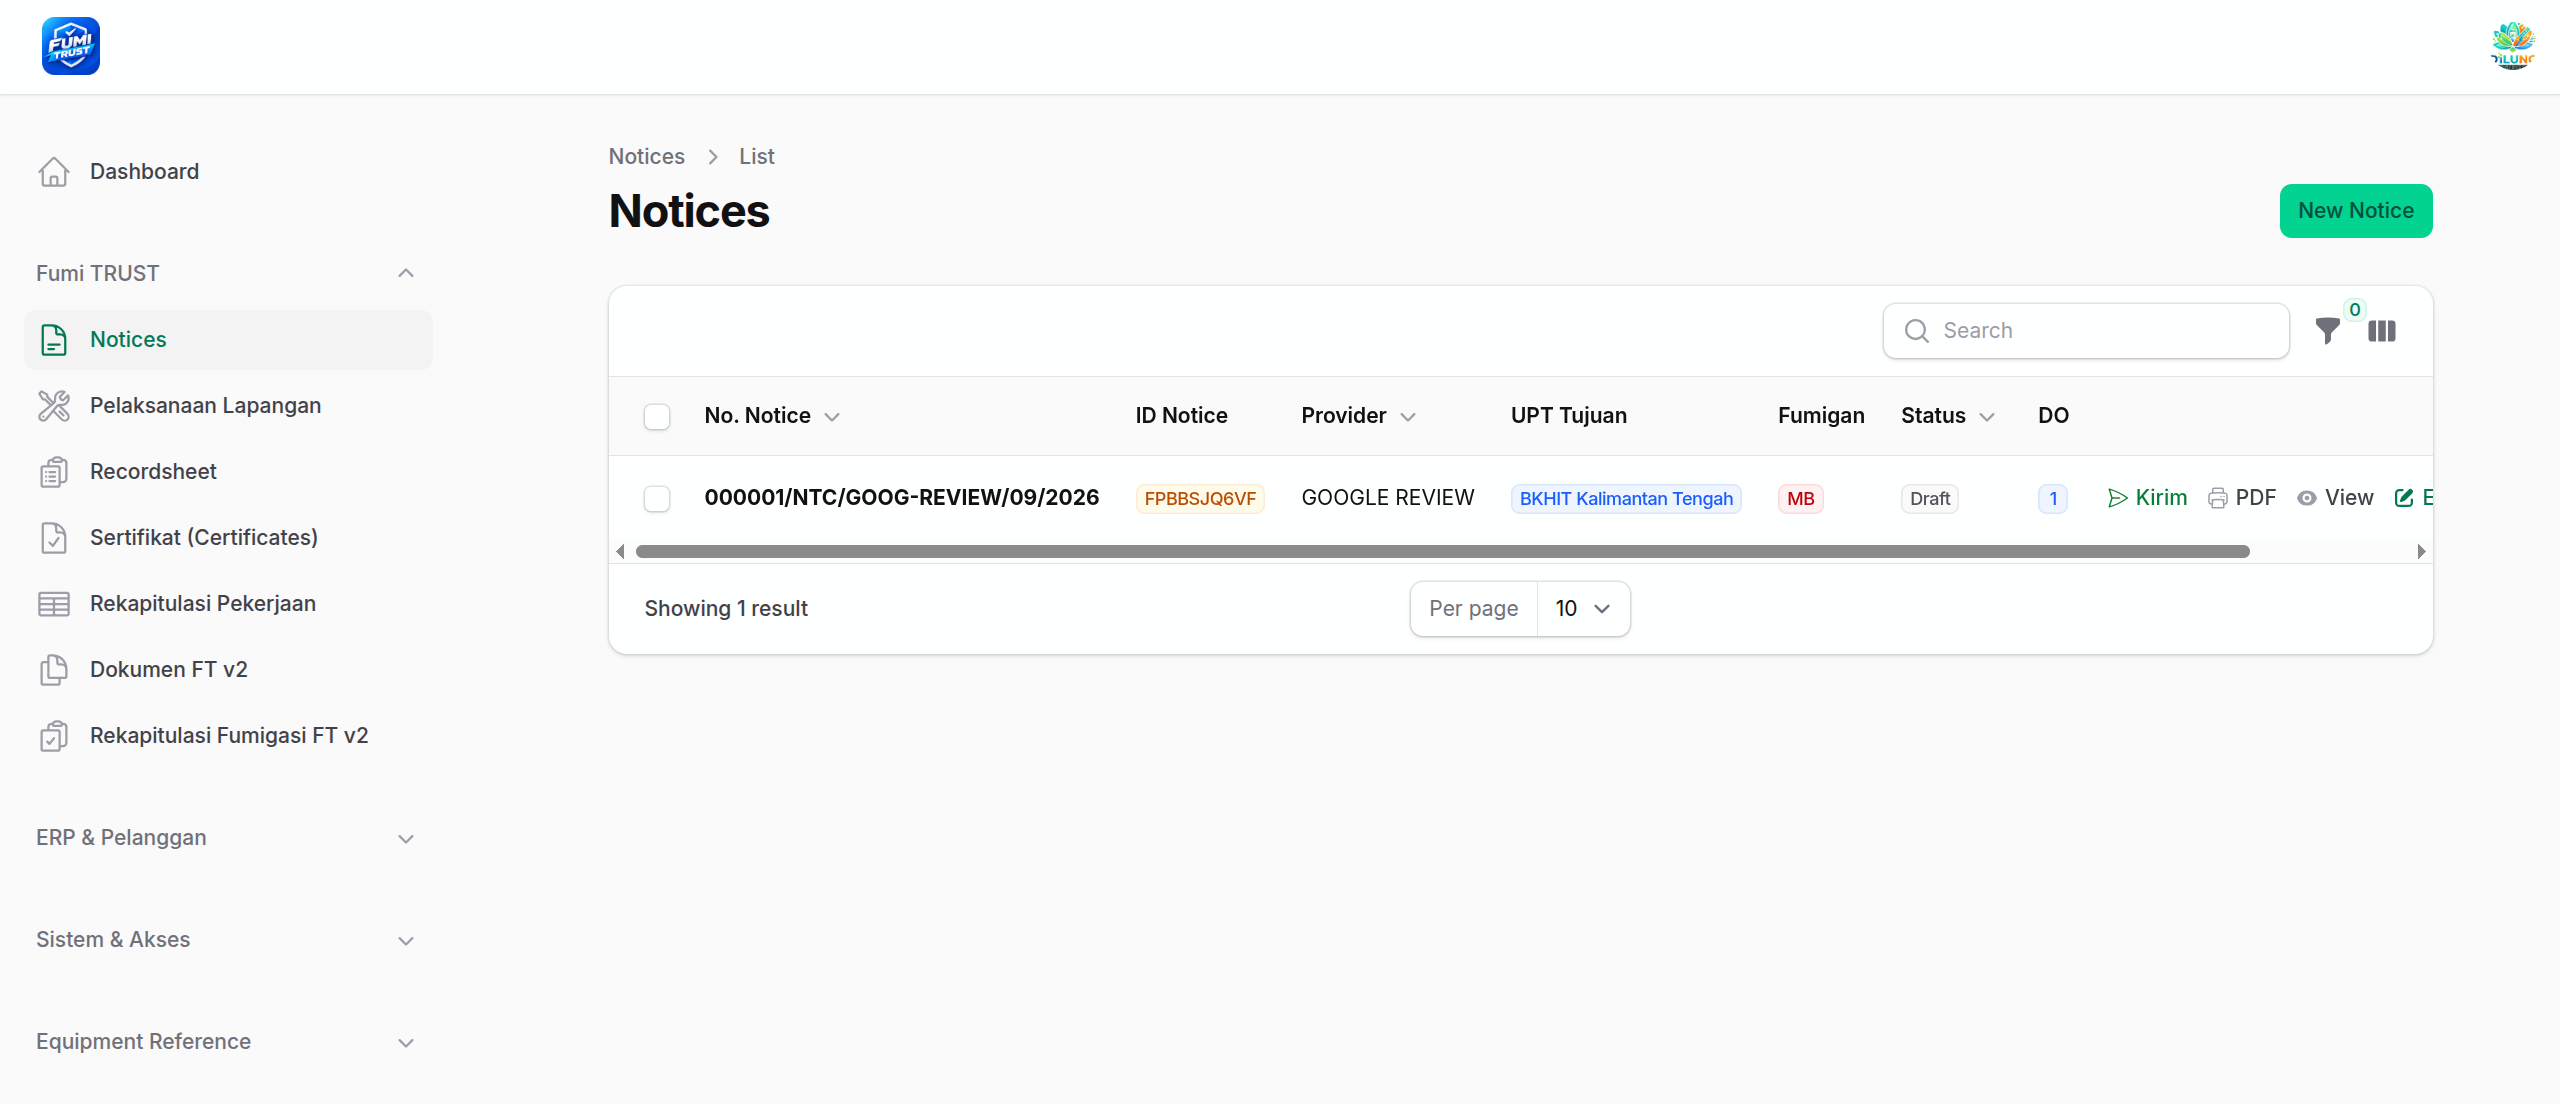Image resolution: width=2560 pixels, height=1104 pixels.
Task: Open the toggle columns icon
Action: [x=2382, y=331]
